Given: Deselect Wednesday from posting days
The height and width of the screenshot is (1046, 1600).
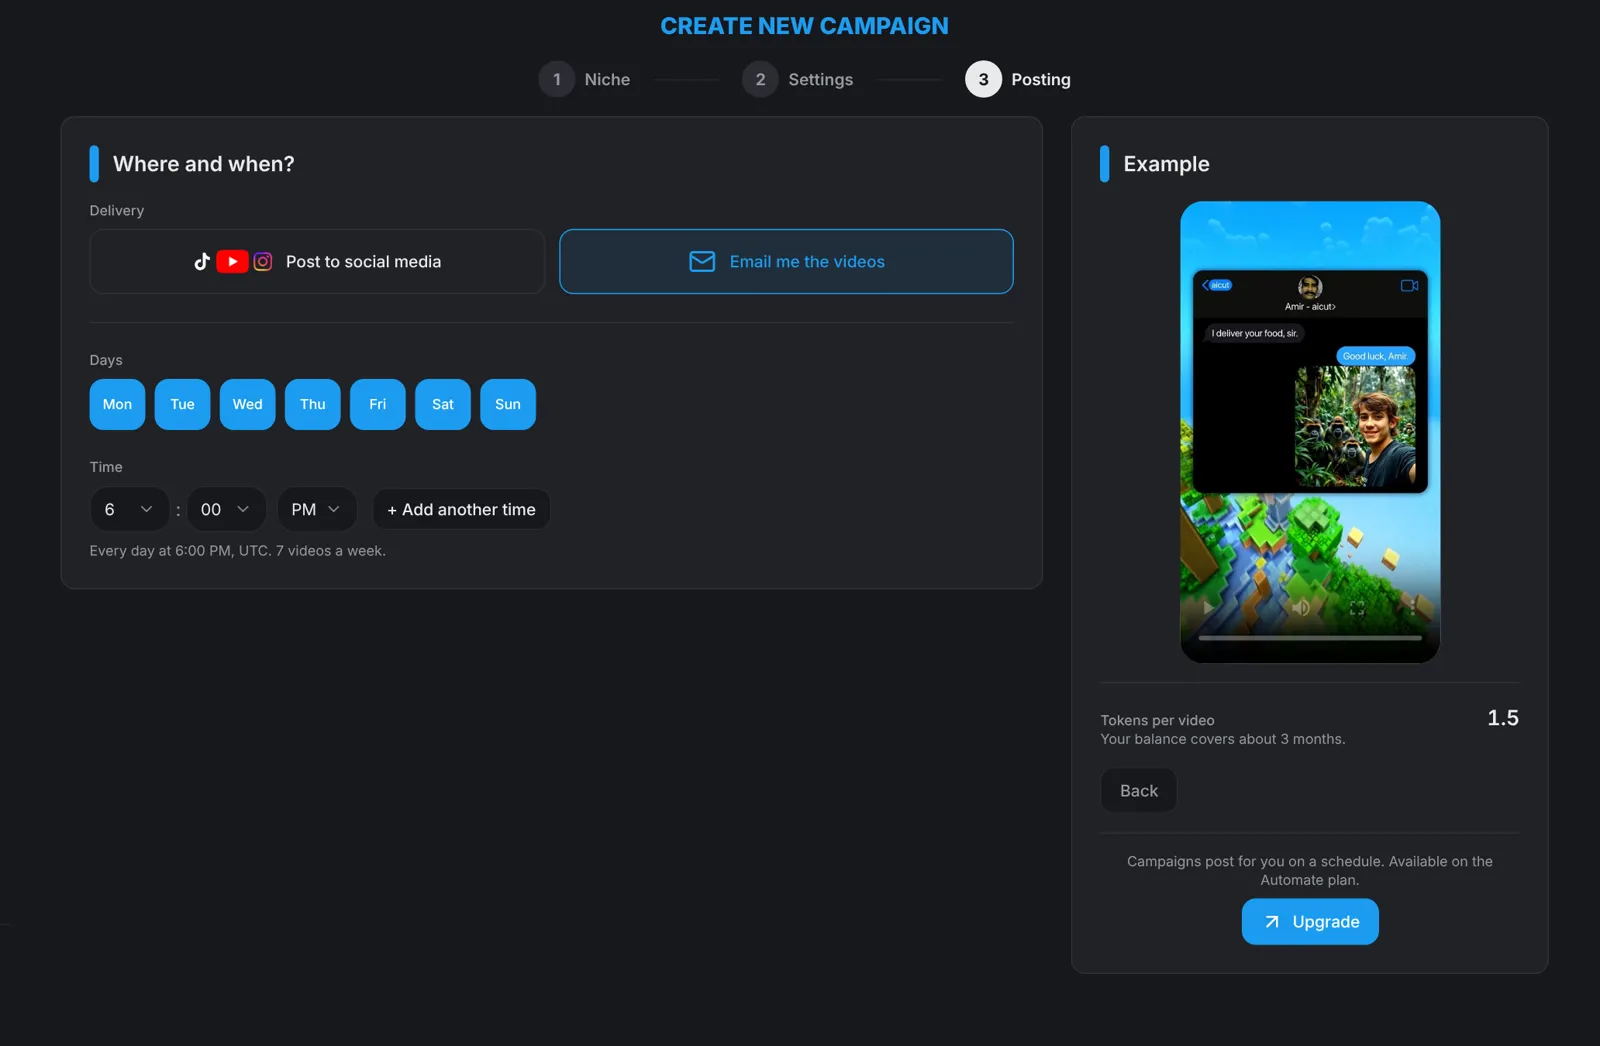Looking at the screenshot, I should [247, 404].
